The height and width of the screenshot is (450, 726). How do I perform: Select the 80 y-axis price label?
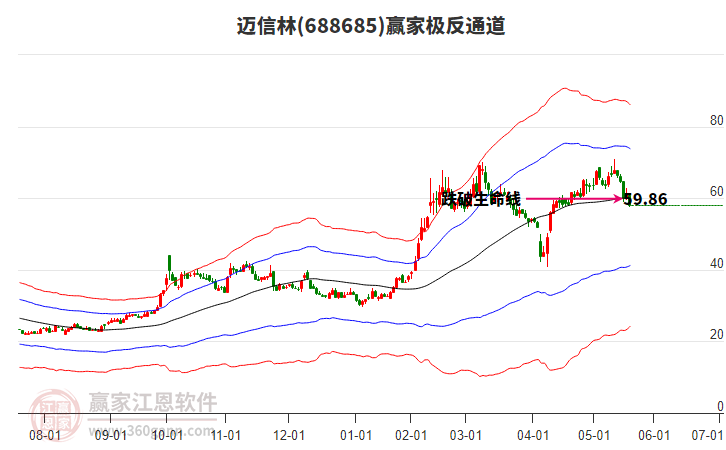pyautogui.click(x=716, y=120)
